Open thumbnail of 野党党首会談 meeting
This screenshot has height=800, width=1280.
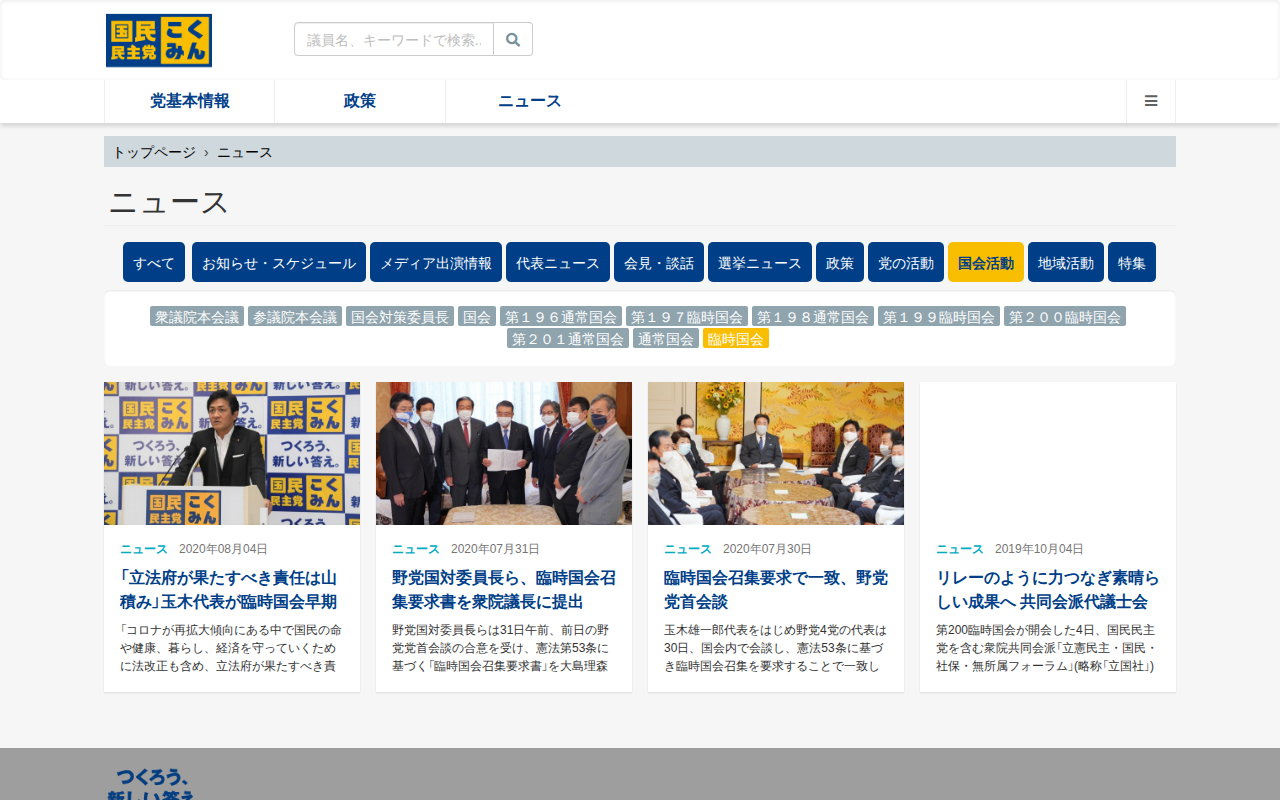point(776,453)
